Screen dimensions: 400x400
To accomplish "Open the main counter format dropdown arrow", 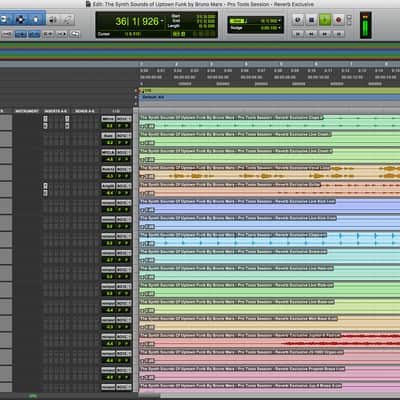I will click(x=162, y=21).
